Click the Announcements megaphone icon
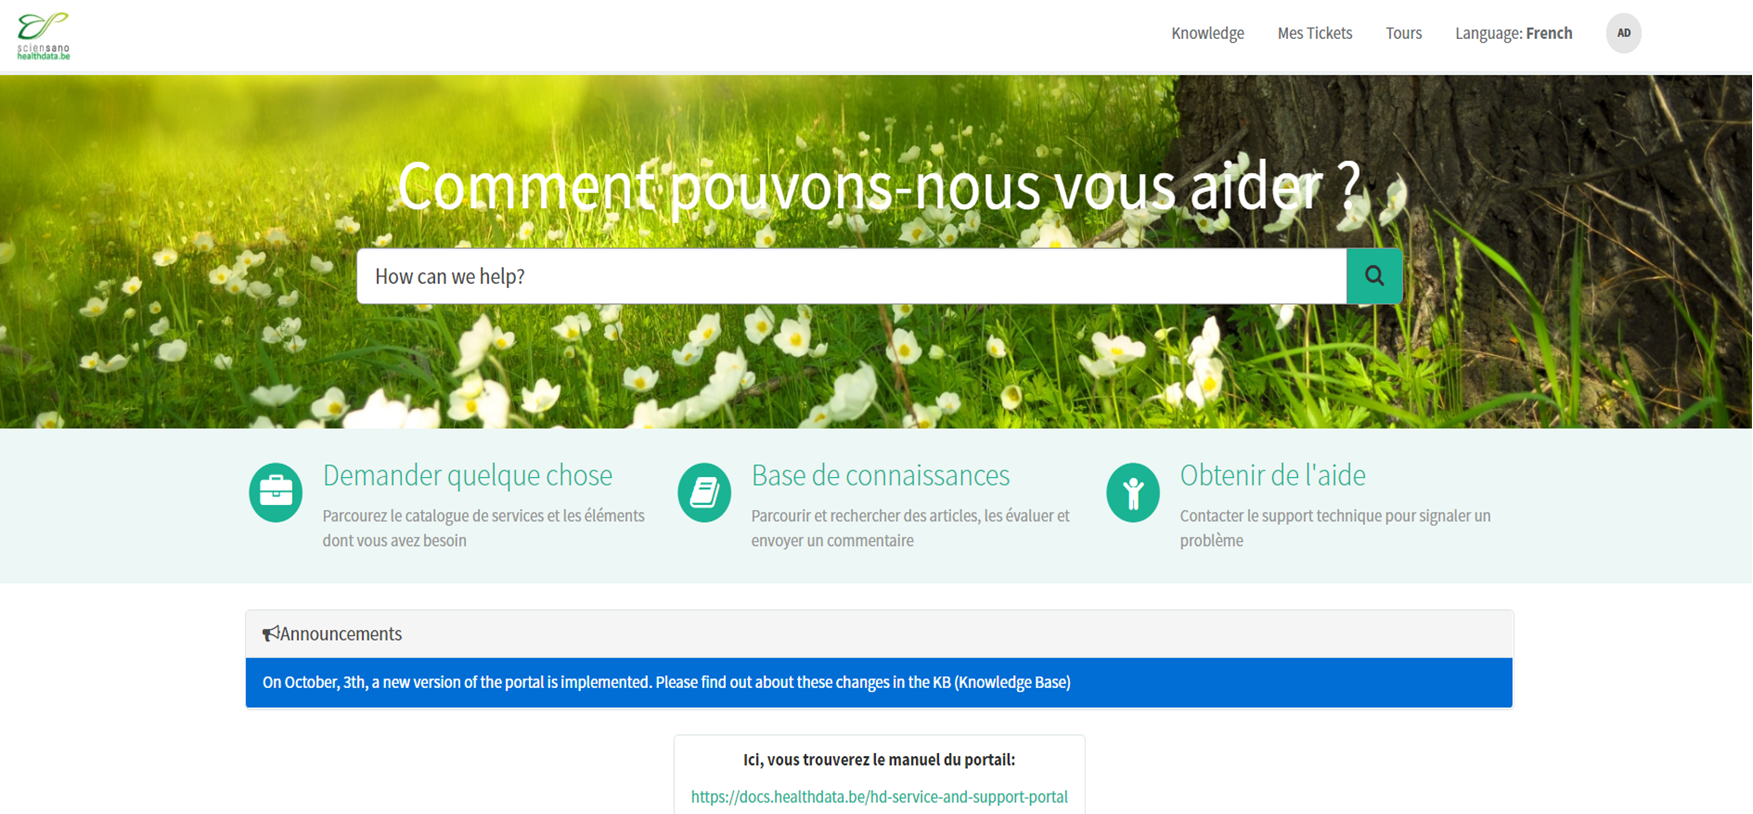Screen dimensions: 1753x814 [270, 634]
